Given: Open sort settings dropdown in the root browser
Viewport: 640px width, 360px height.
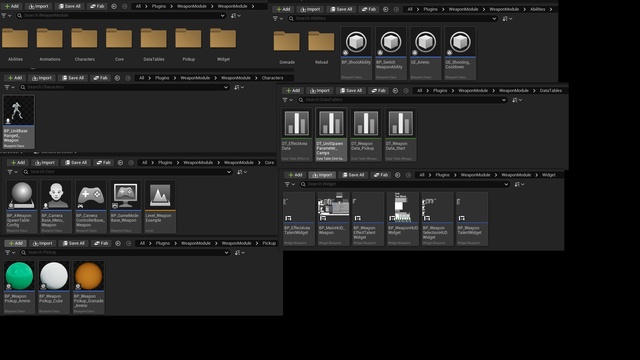Looking at the screenshot, I should pyautogui.click(x=236, y=16).
